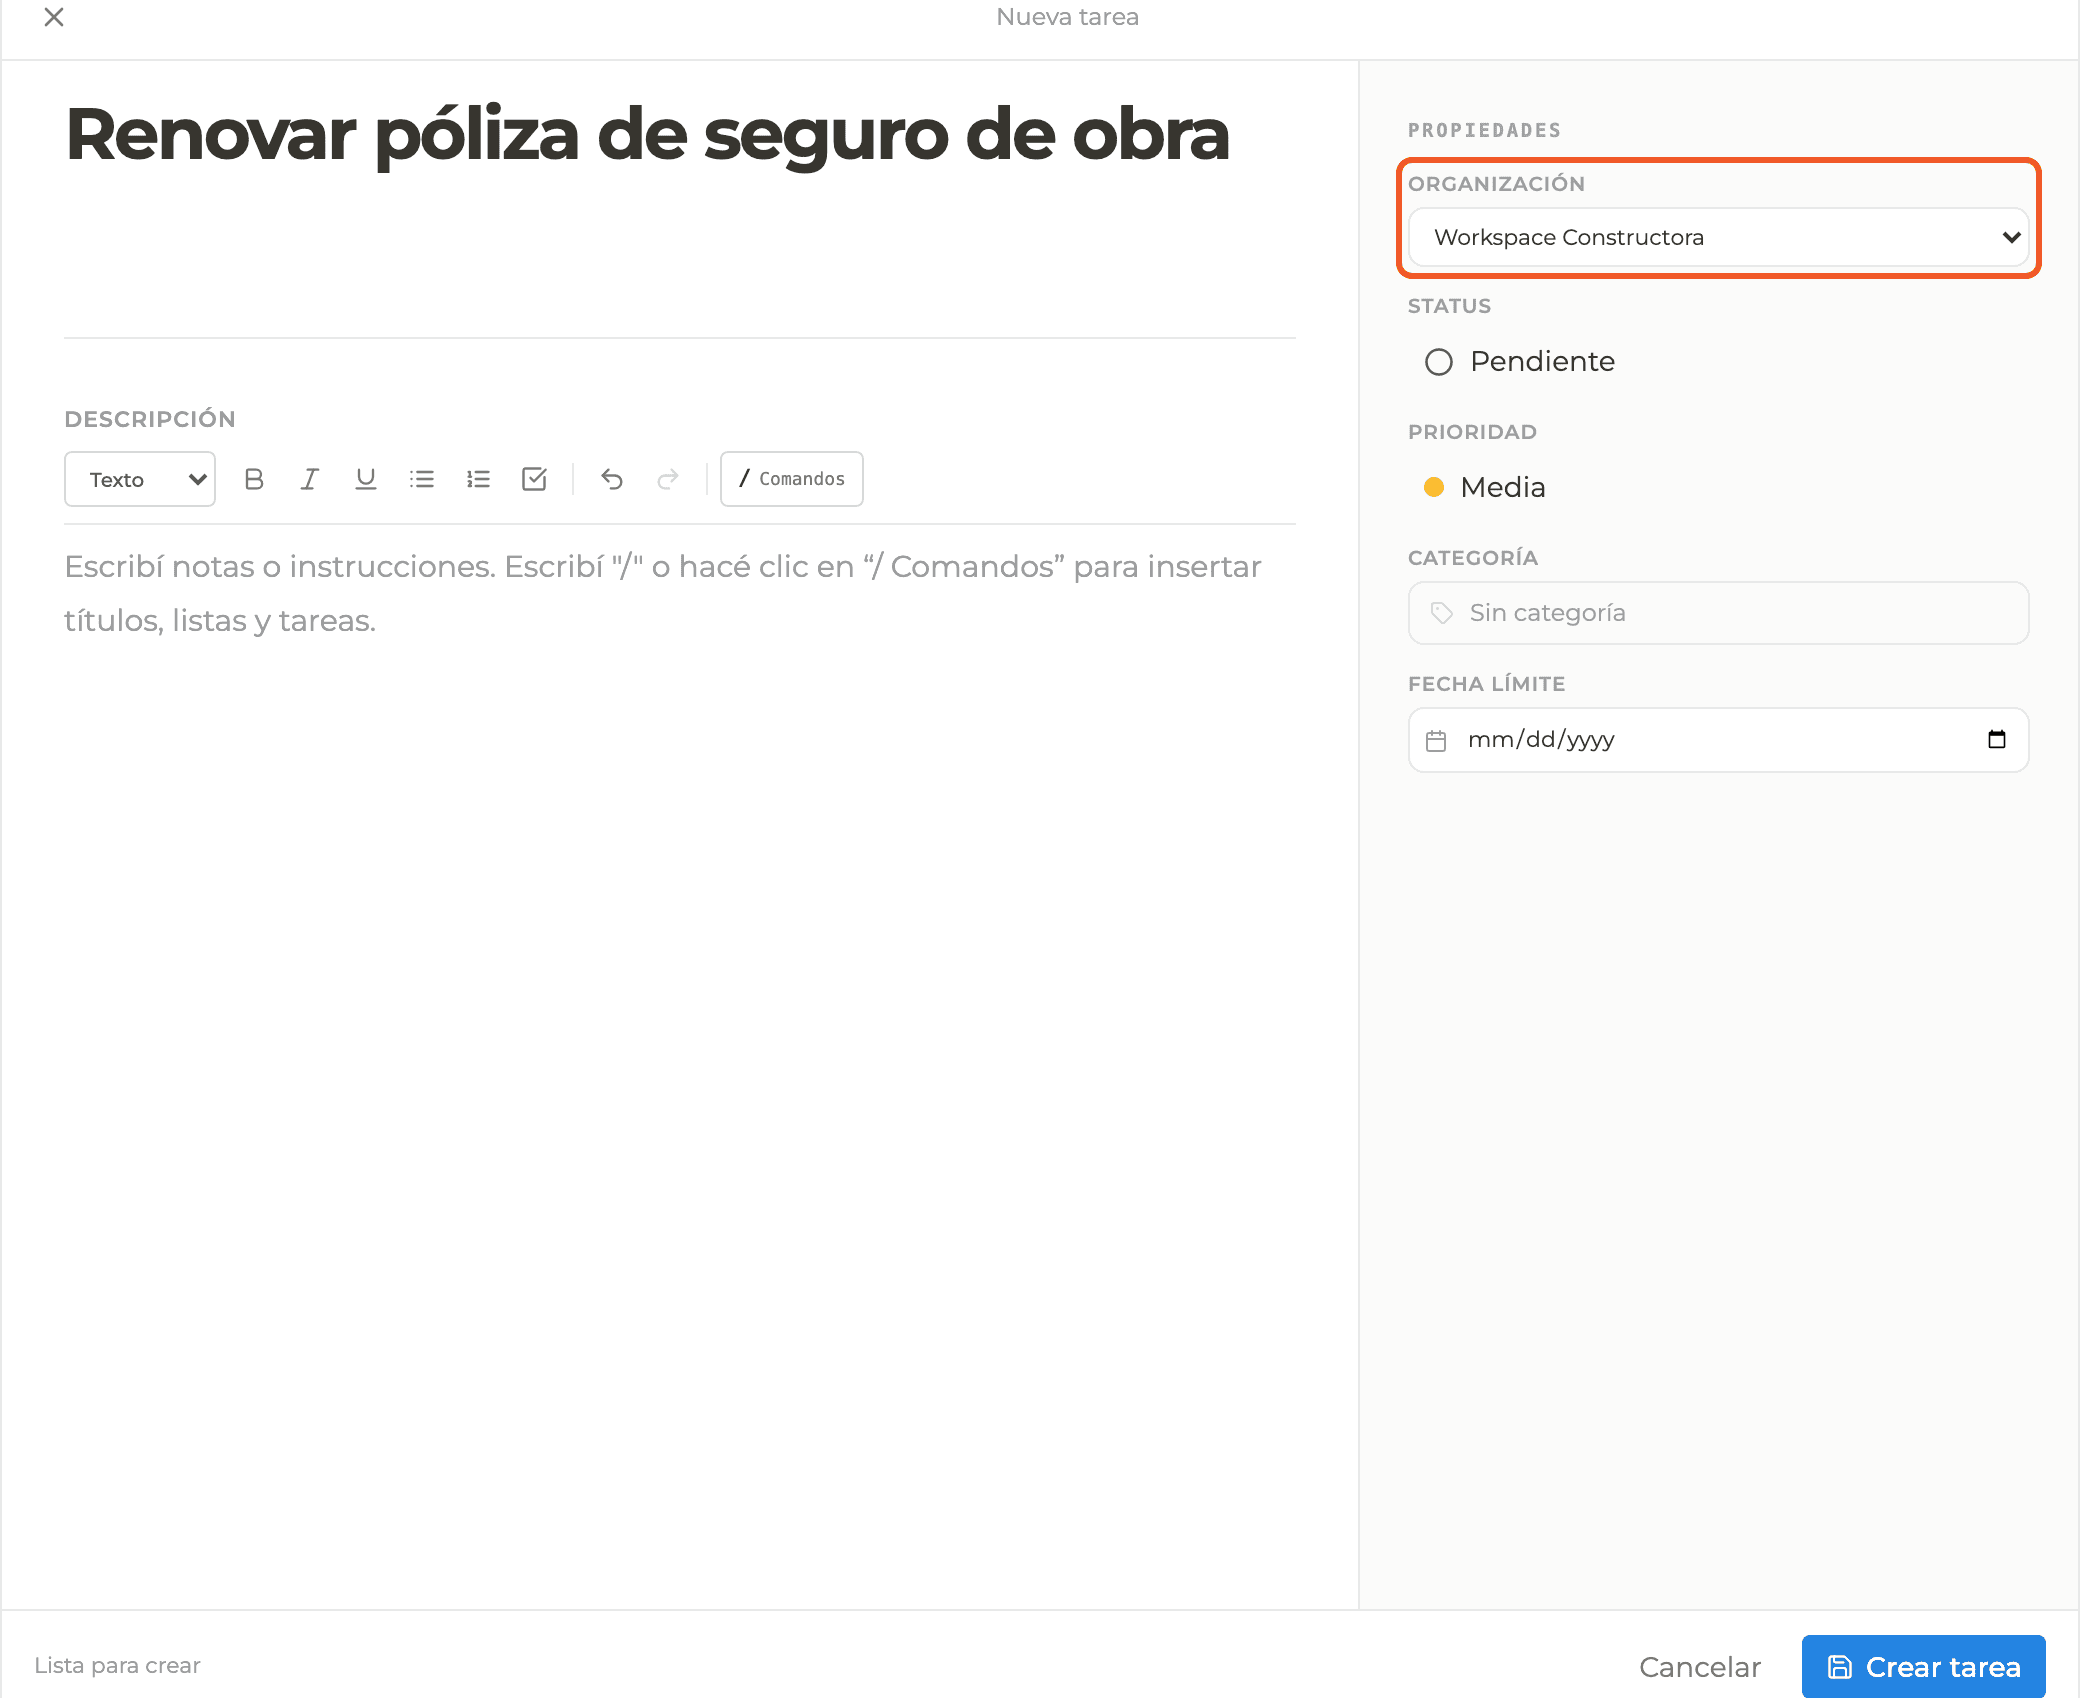Open the Texto style dropdown
This screenshot has height=1698, width=2080.
(x=140, y=479)
